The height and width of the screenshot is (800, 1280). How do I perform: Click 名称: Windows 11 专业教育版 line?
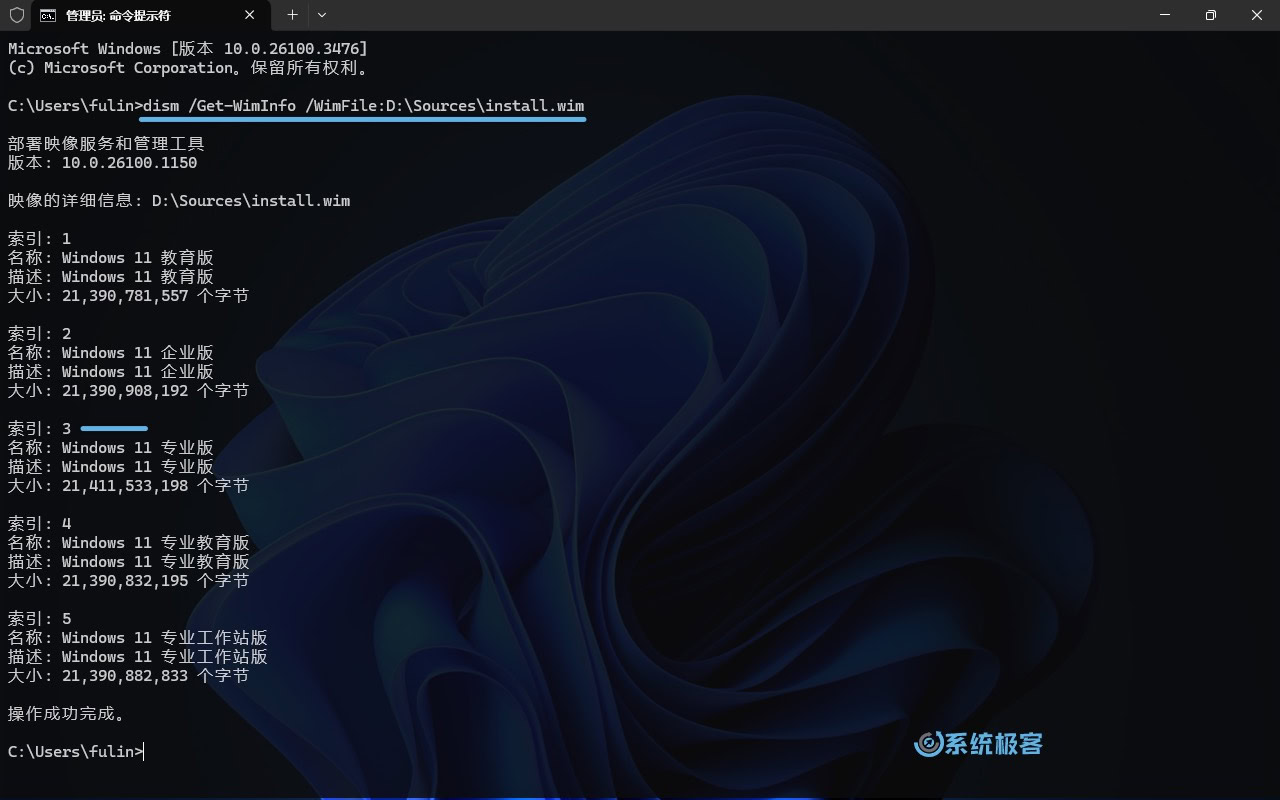coord(129,543)
